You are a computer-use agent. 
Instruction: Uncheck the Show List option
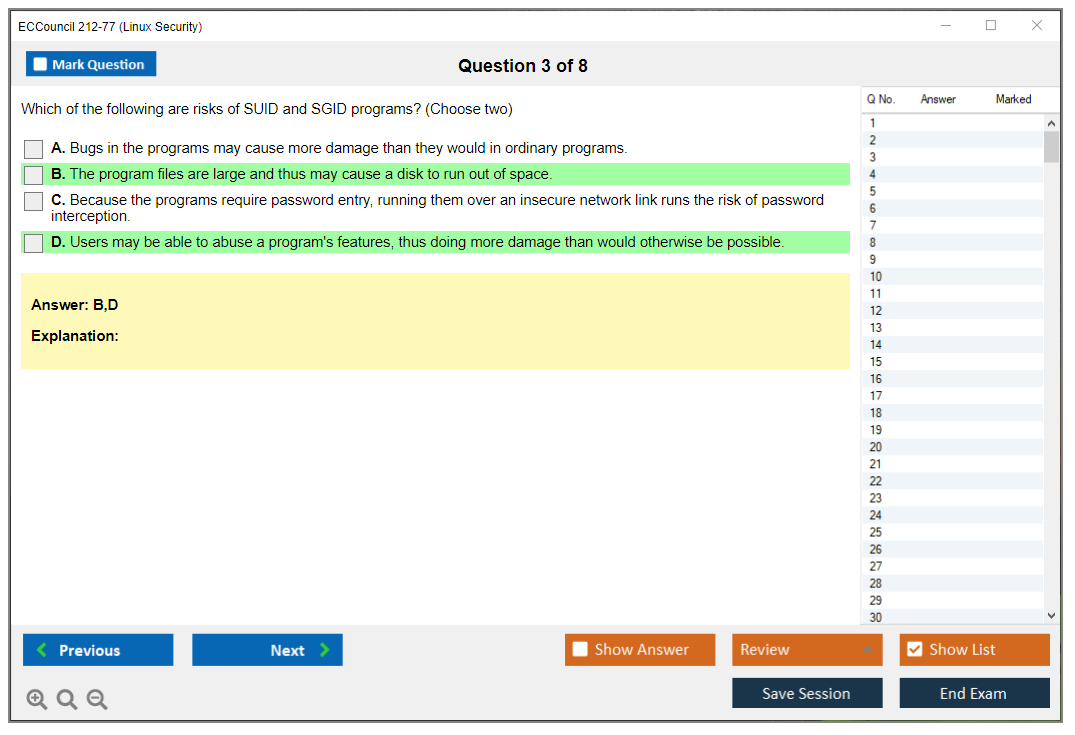click(x=914, y=650)
